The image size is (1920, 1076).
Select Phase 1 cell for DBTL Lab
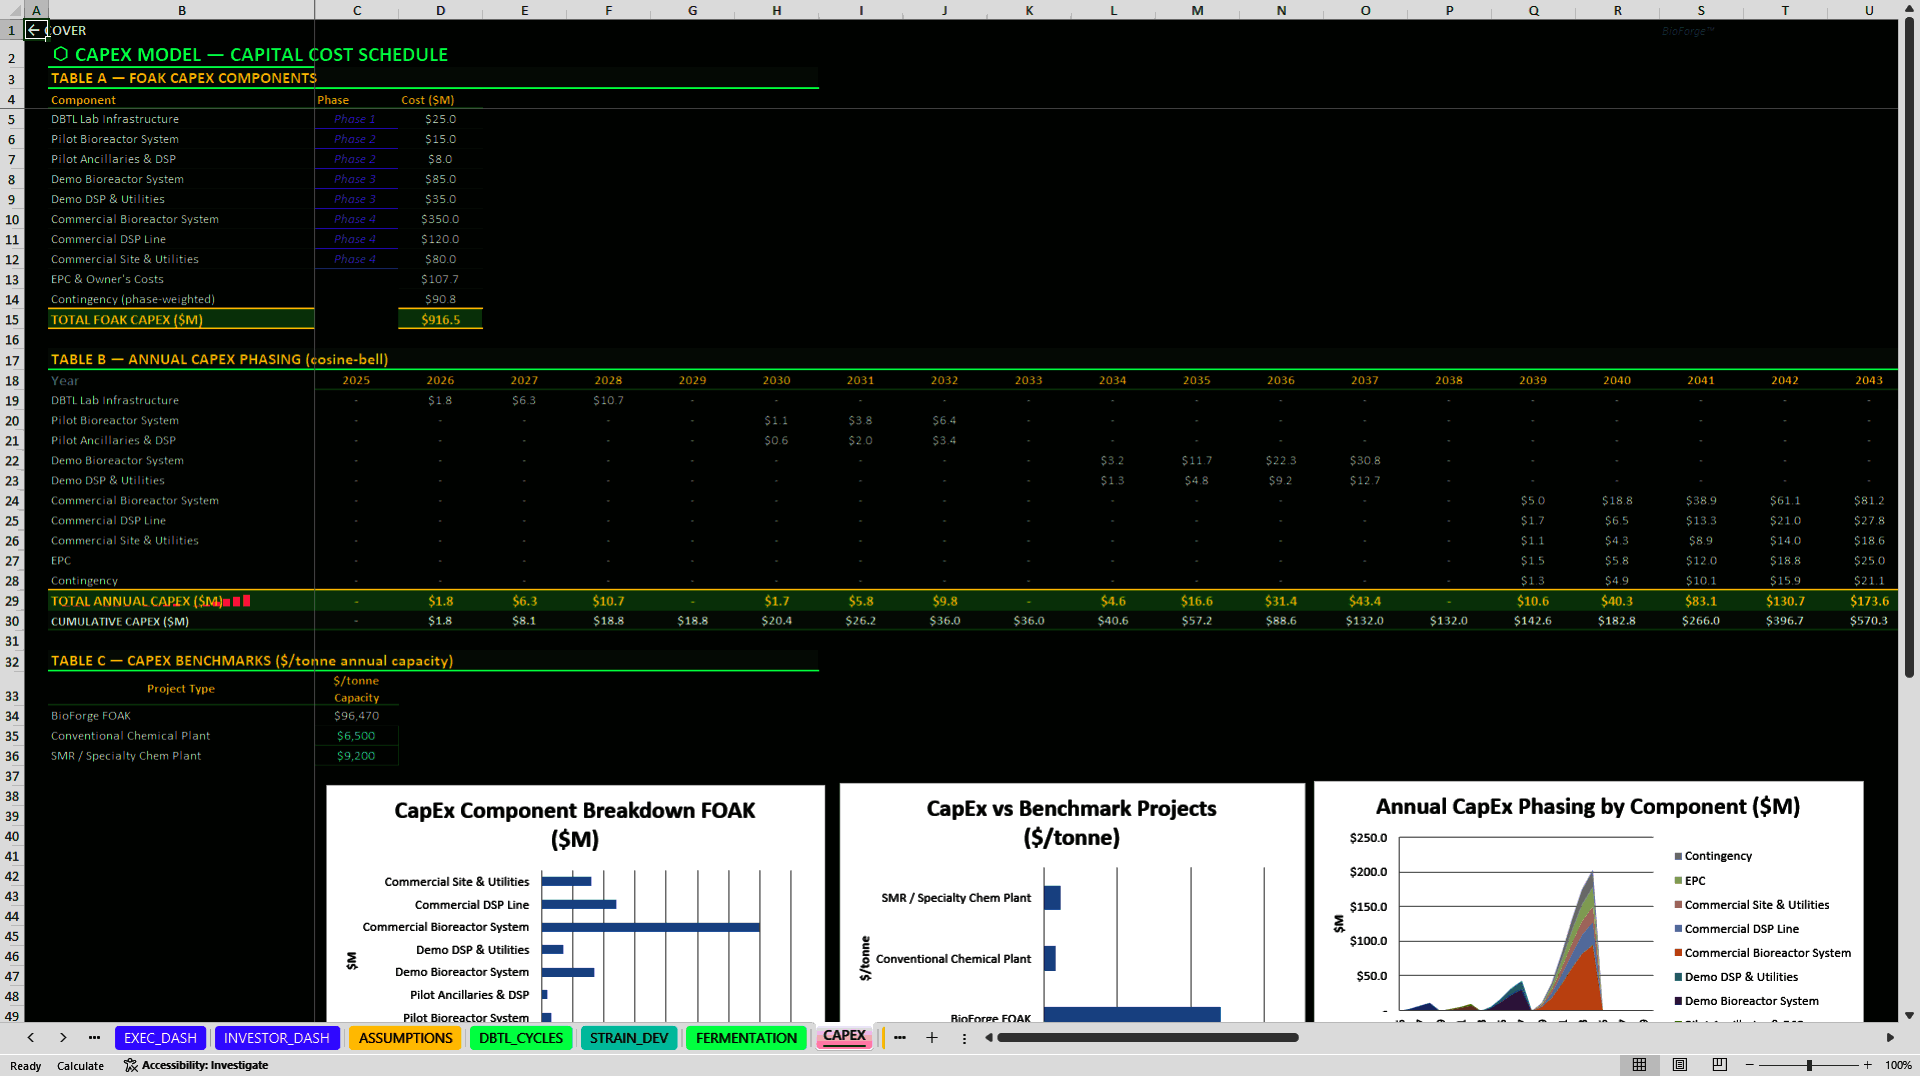(356, 119)
